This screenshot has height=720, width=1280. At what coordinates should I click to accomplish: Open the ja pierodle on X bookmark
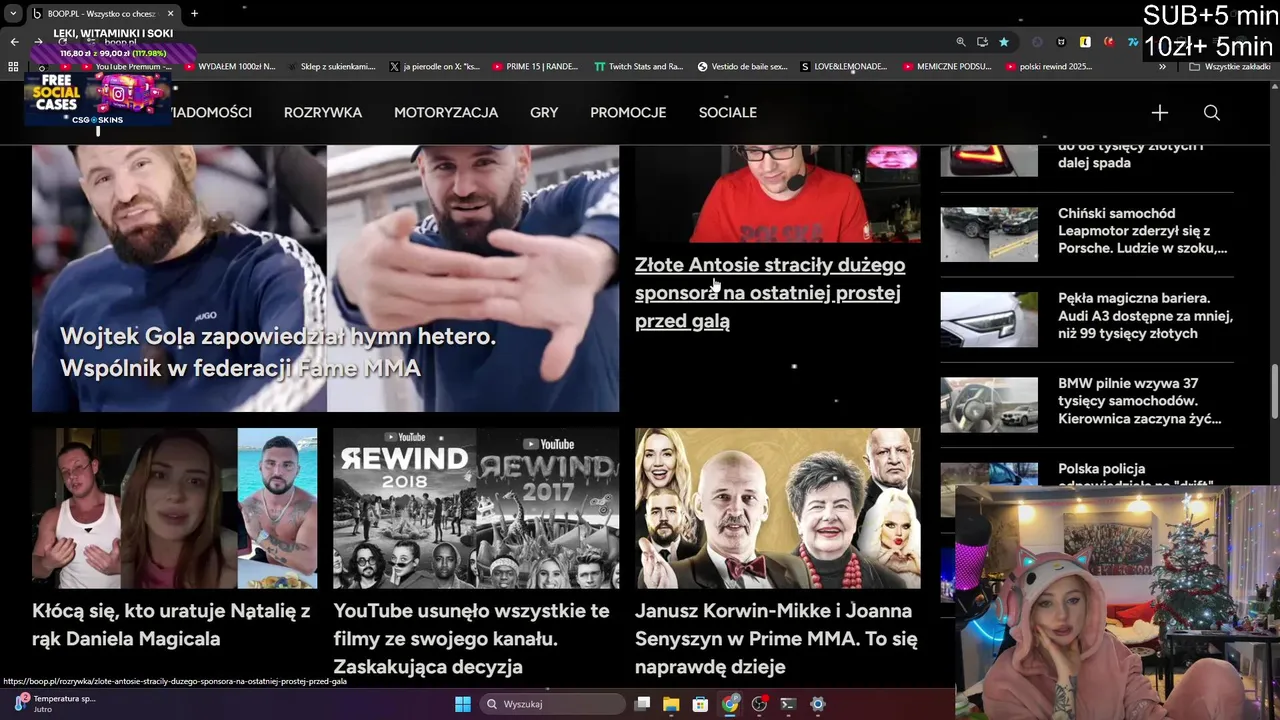[434, 67]
